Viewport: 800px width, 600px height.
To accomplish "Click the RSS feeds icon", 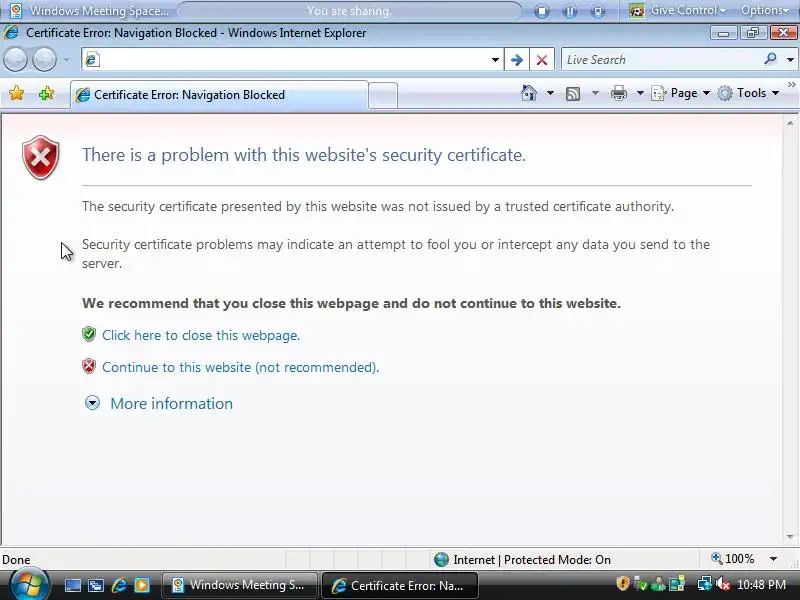I will pyautogui.click(x=573, y=93).
